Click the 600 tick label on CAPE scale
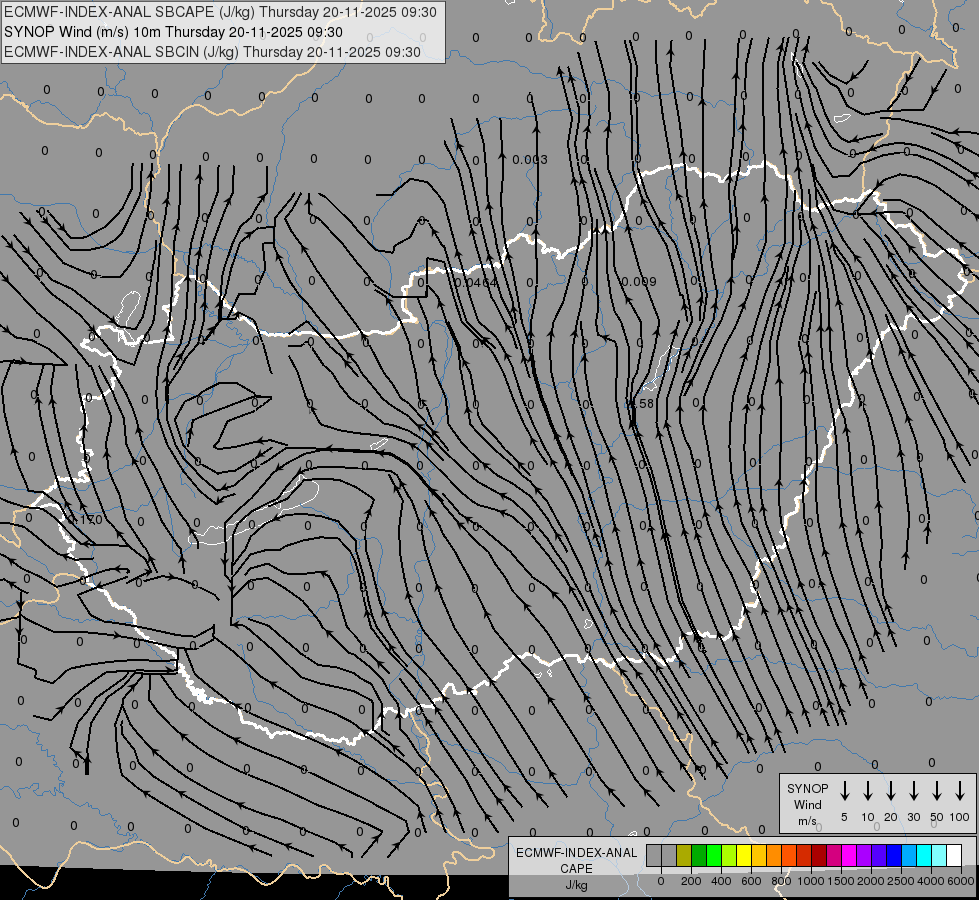The height and width of the screenshot is (900, 979). click(x=751, y=881)
